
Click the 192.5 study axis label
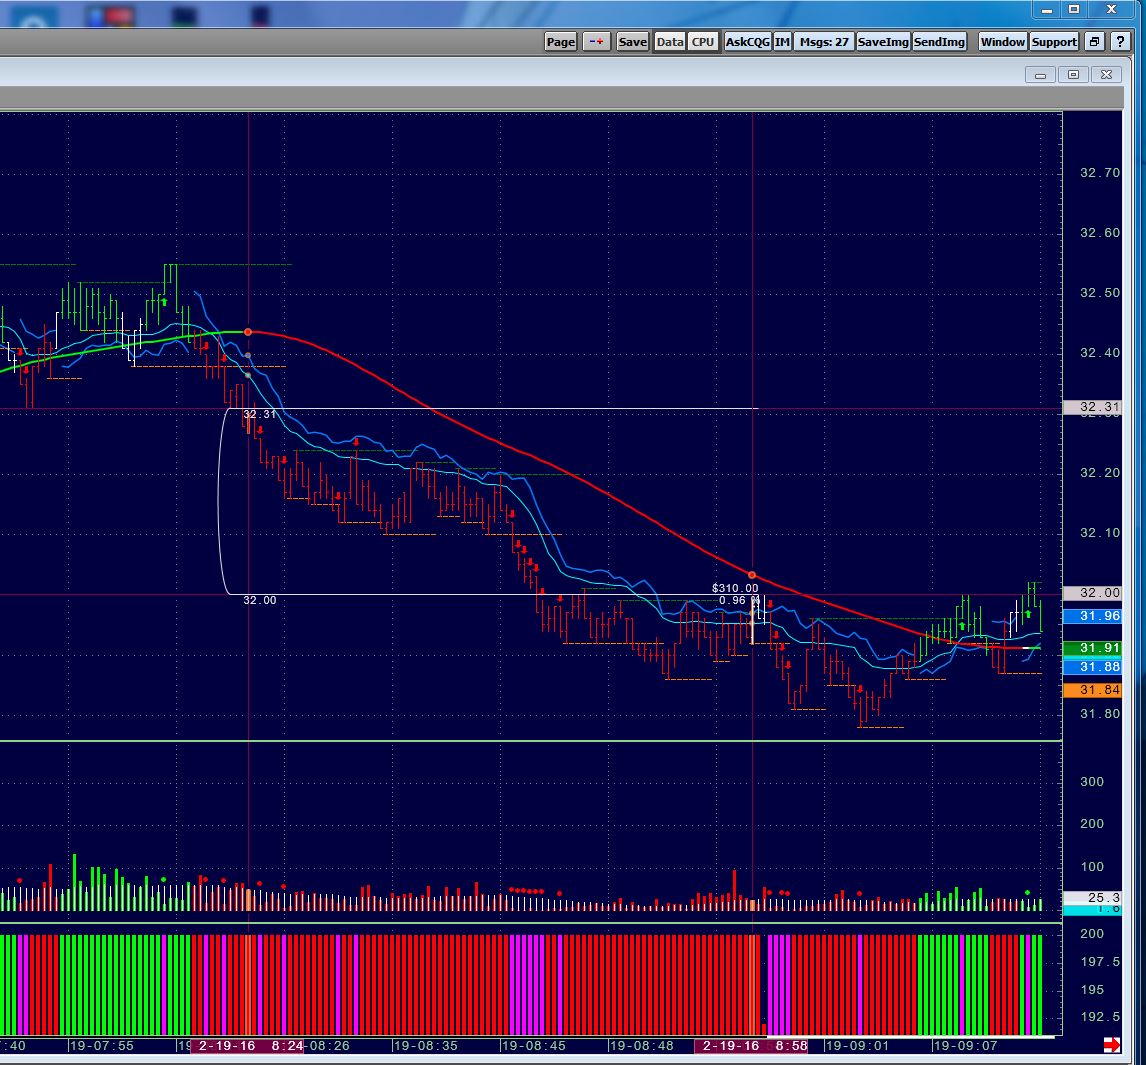coord(1100,1017)
